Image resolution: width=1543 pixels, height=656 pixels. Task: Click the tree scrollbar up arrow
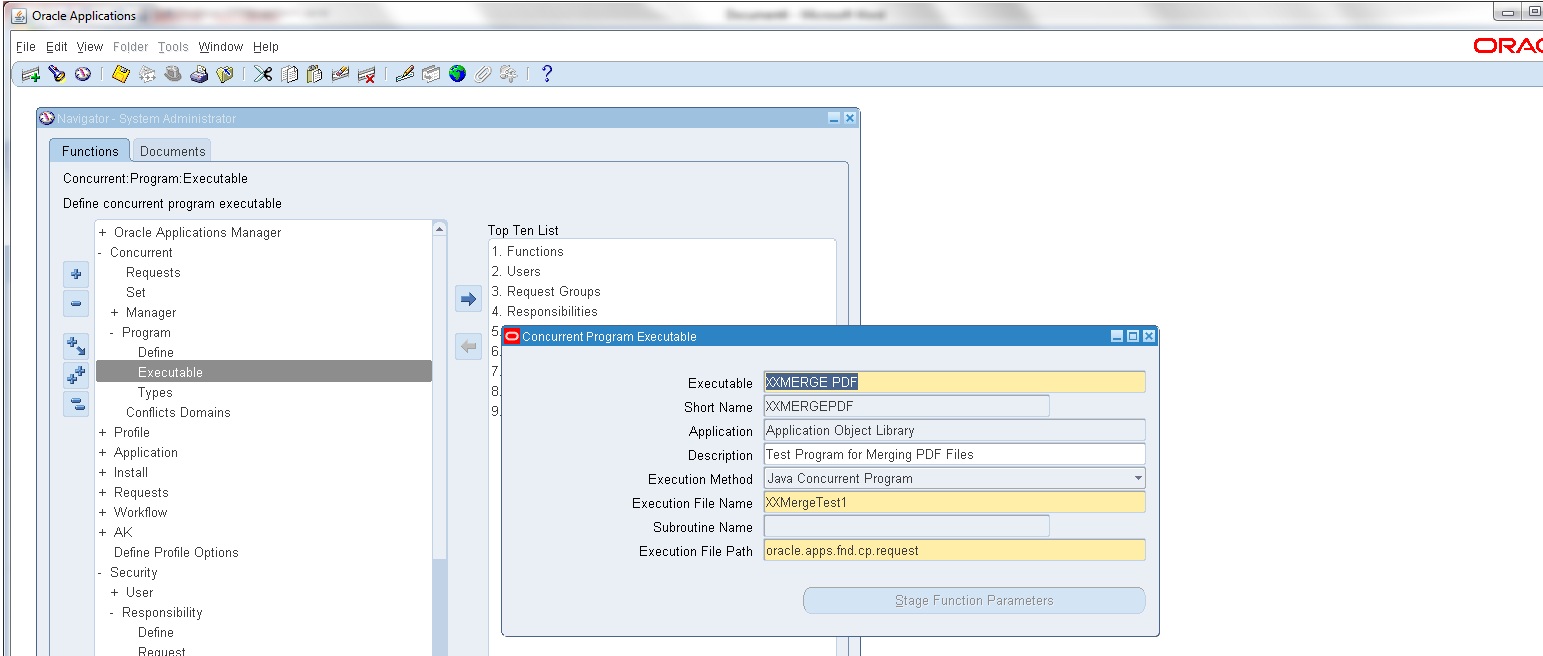click(x=439, y=229)
